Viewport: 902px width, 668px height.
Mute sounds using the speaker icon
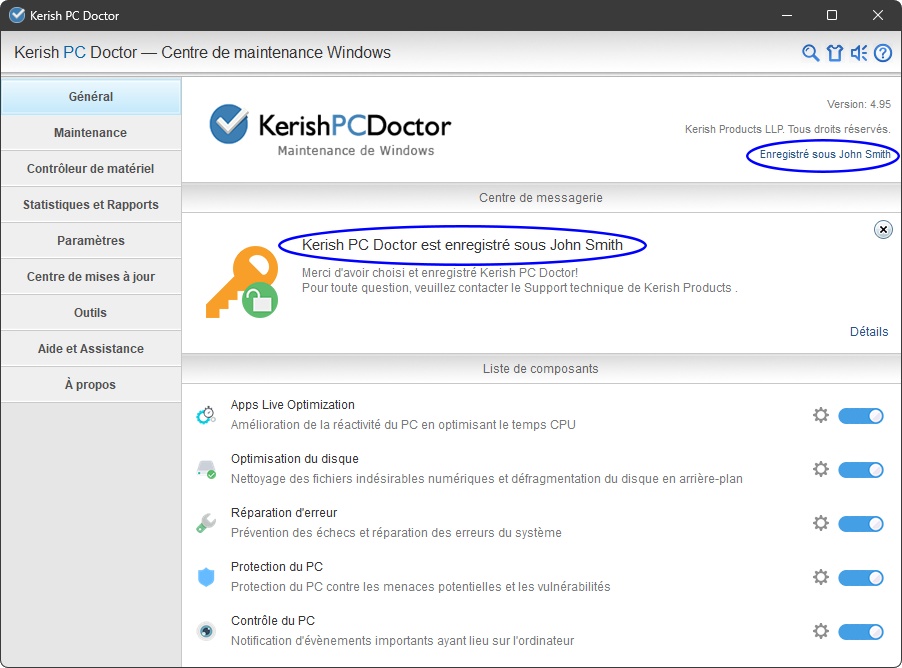point(859,53)
